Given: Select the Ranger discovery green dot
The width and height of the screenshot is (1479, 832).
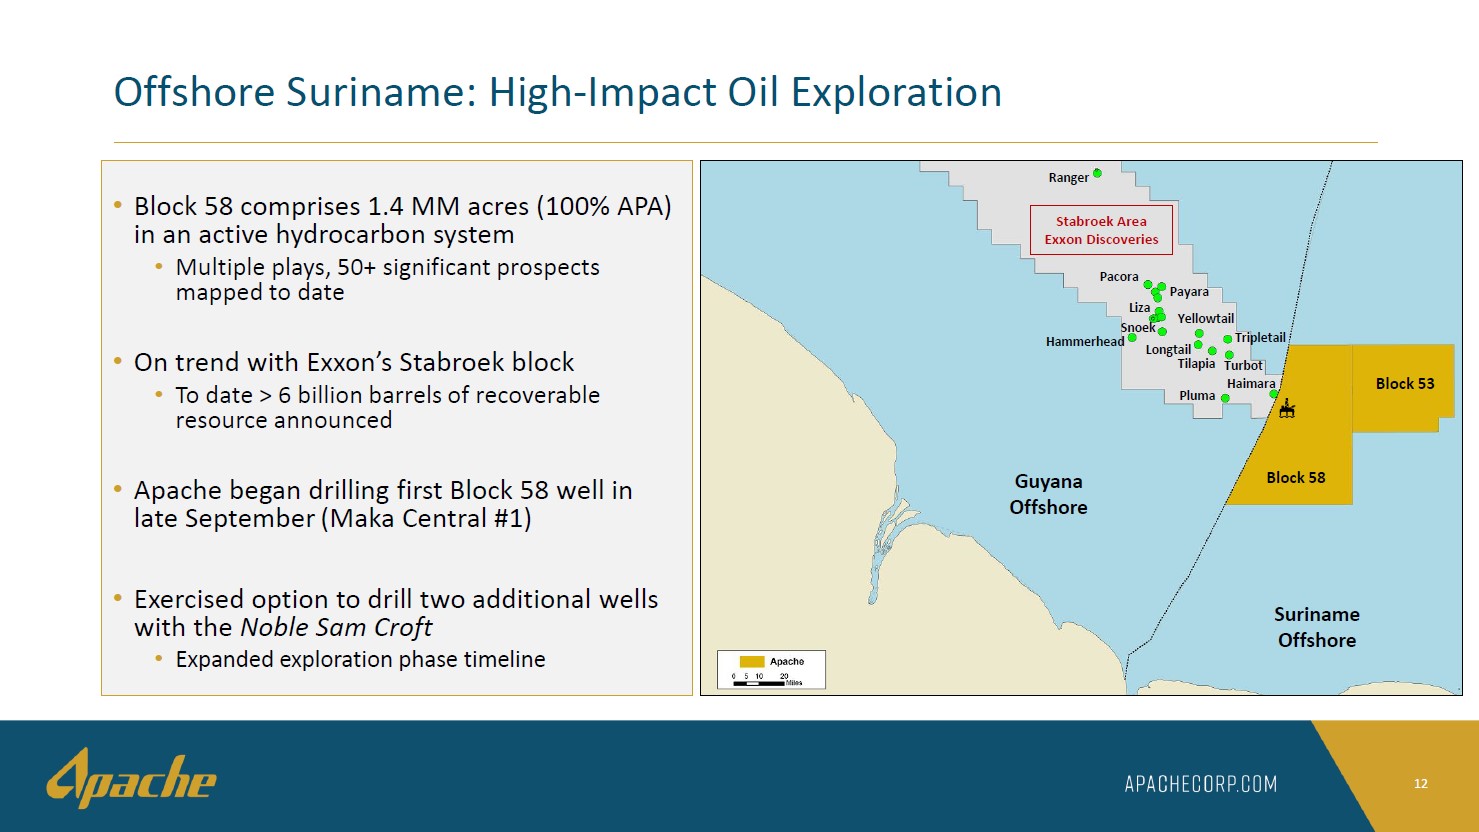Looking at the screenshot, I should coord(1097,173).
